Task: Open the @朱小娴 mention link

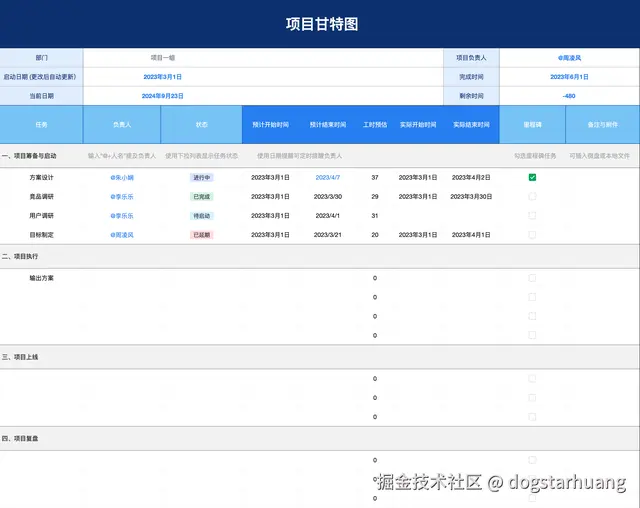Action: (122, 177)
